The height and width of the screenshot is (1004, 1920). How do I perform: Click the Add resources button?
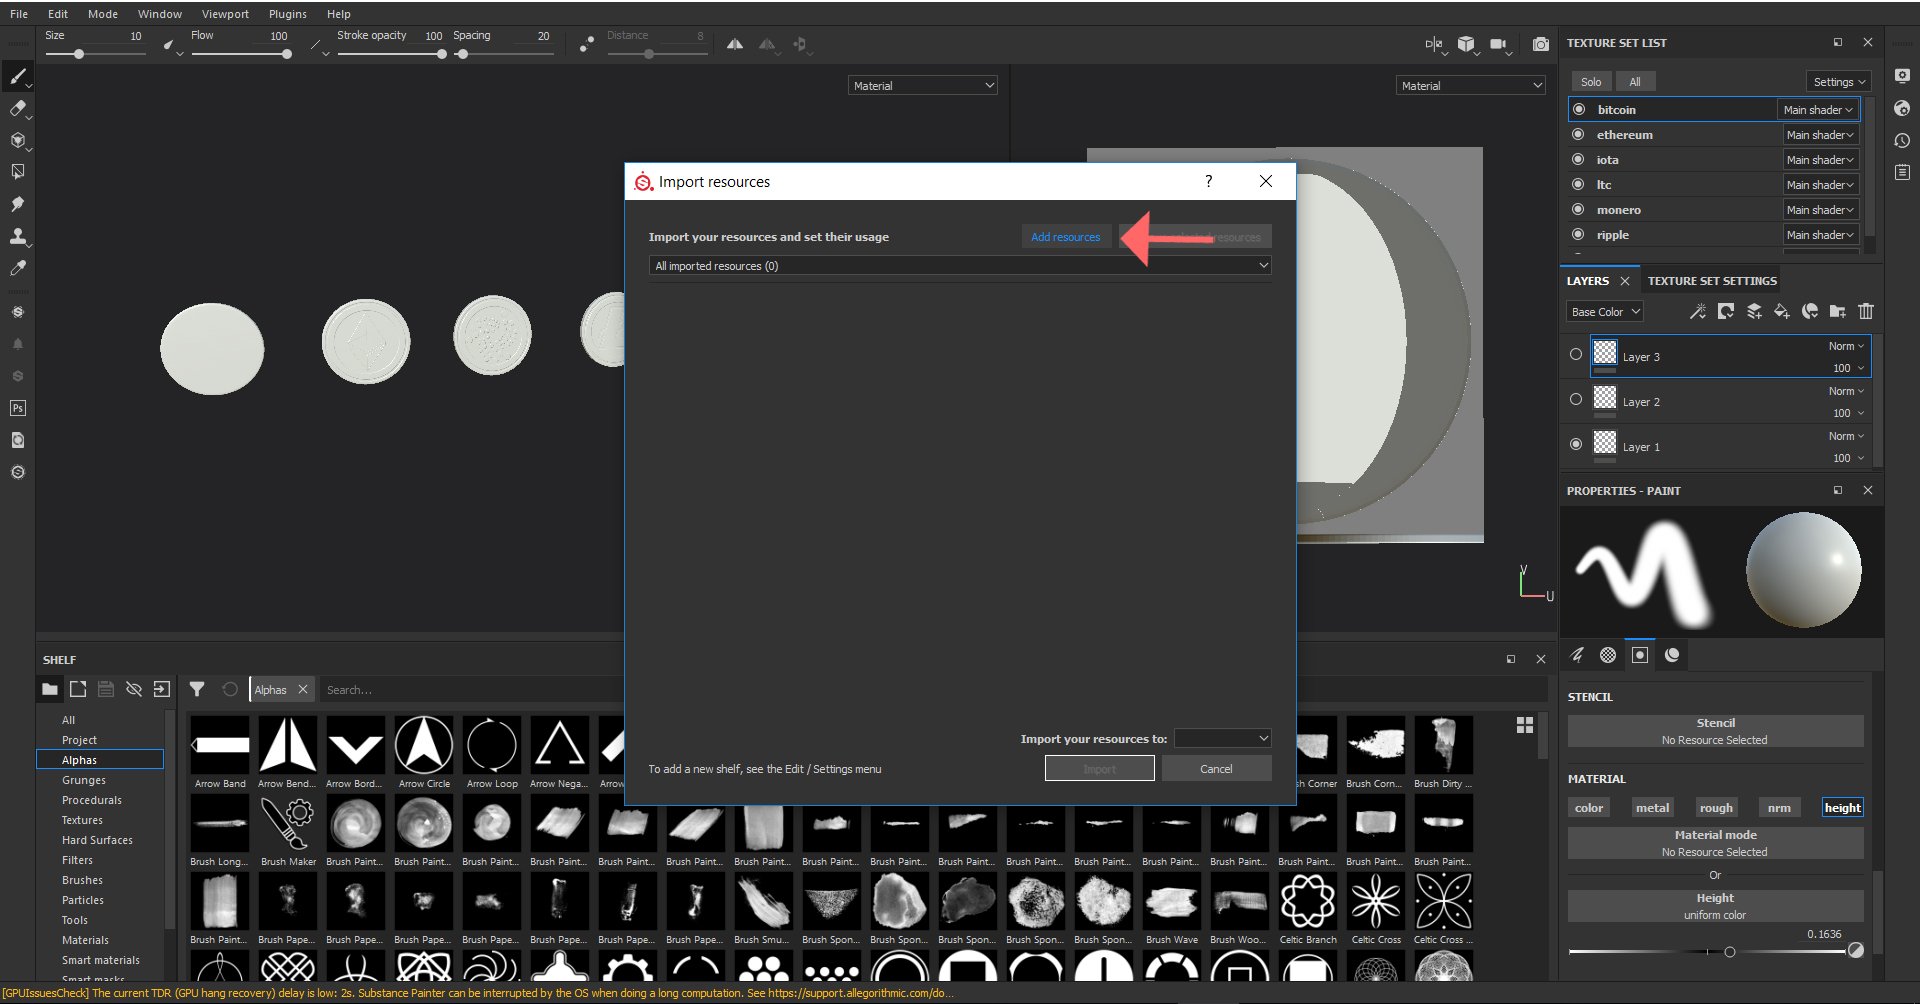pyautogui.click(x=1065, y=237)
